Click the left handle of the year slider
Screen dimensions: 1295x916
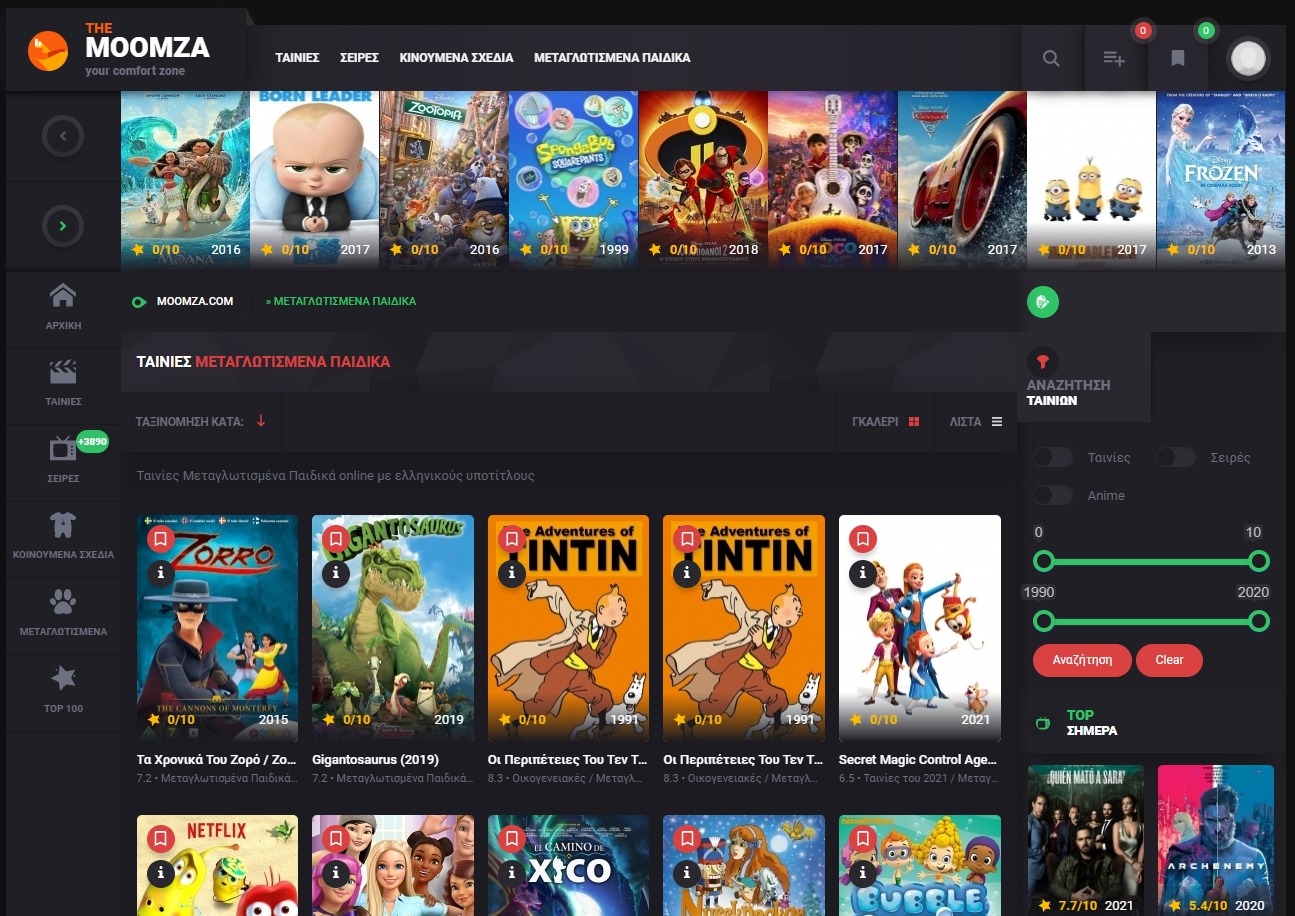pos(1044,621)
